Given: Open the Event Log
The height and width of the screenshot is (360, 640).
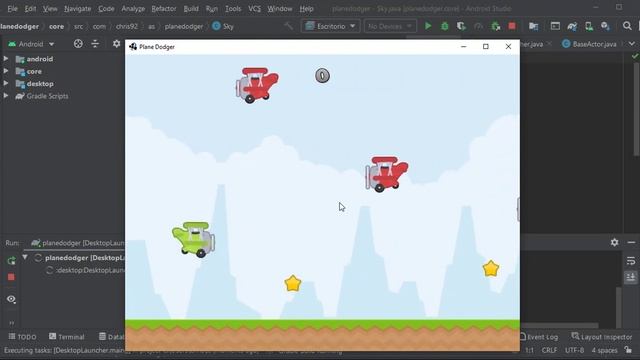Looking at the screenshot, I should click(x=538, y=337).
